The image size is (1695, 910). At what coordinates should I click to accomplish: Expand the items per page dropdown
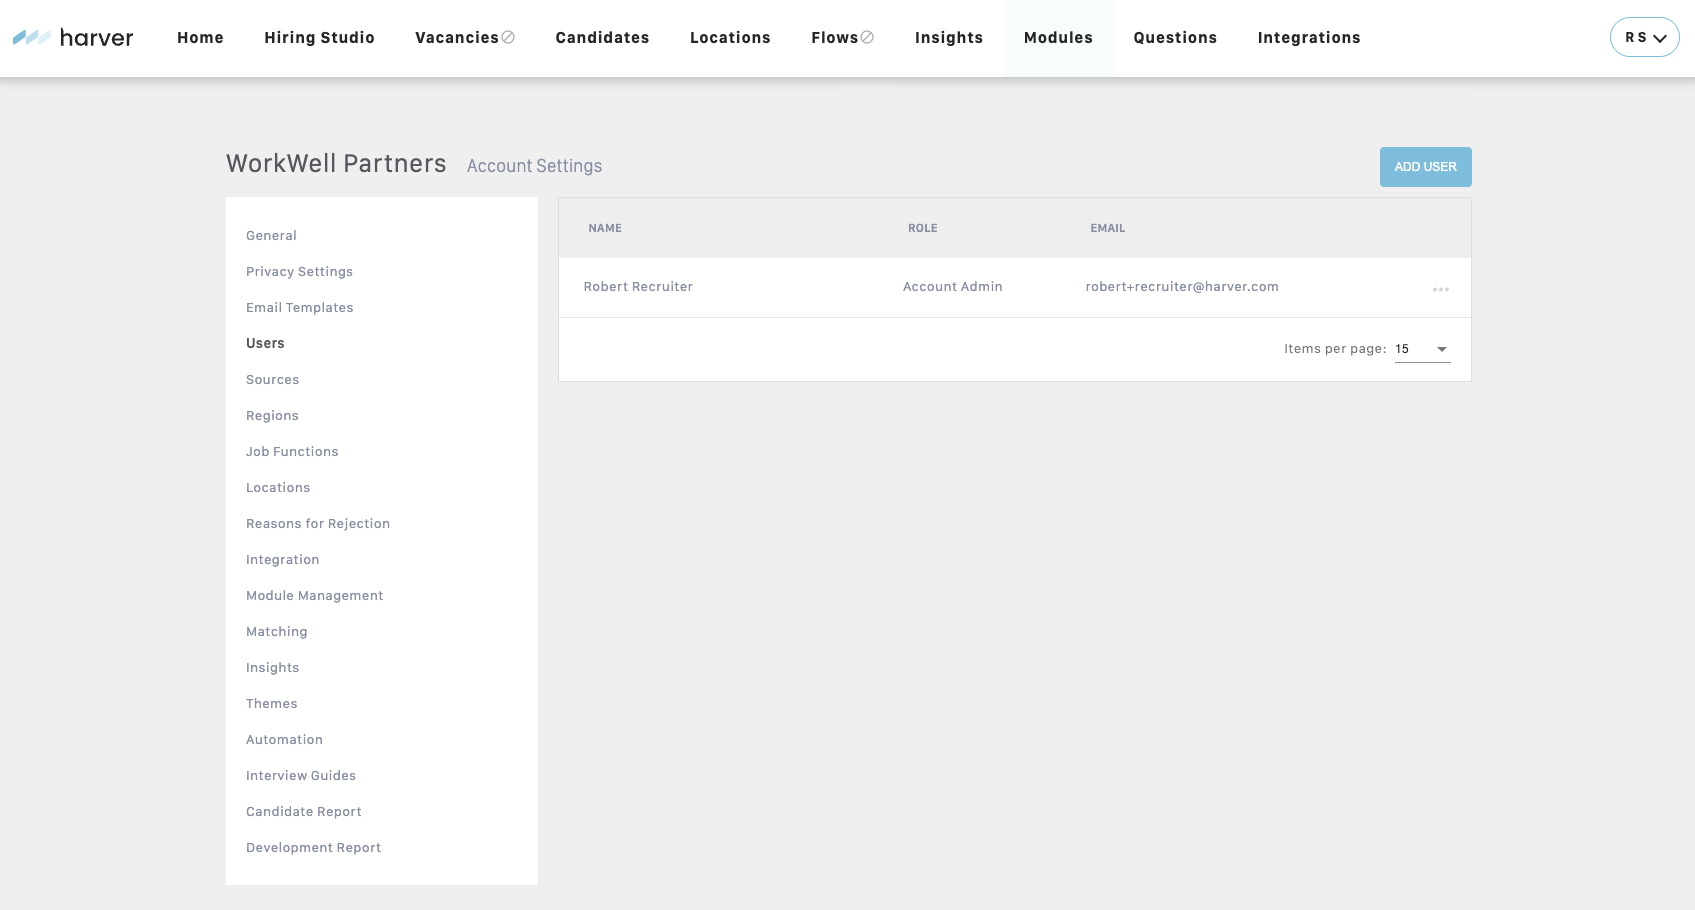[1422, 349]
